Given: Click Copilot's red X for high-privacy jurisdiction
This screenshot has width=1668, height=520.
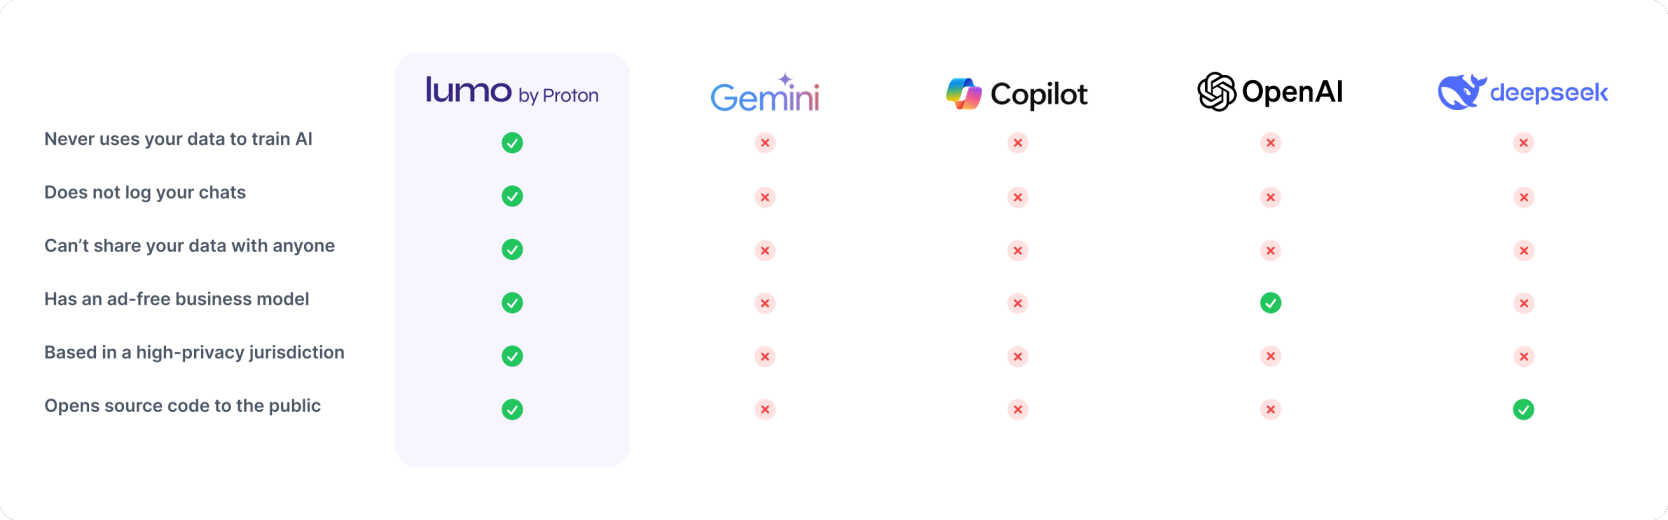Looking at the screenshot, I should tap(1018, 356).
